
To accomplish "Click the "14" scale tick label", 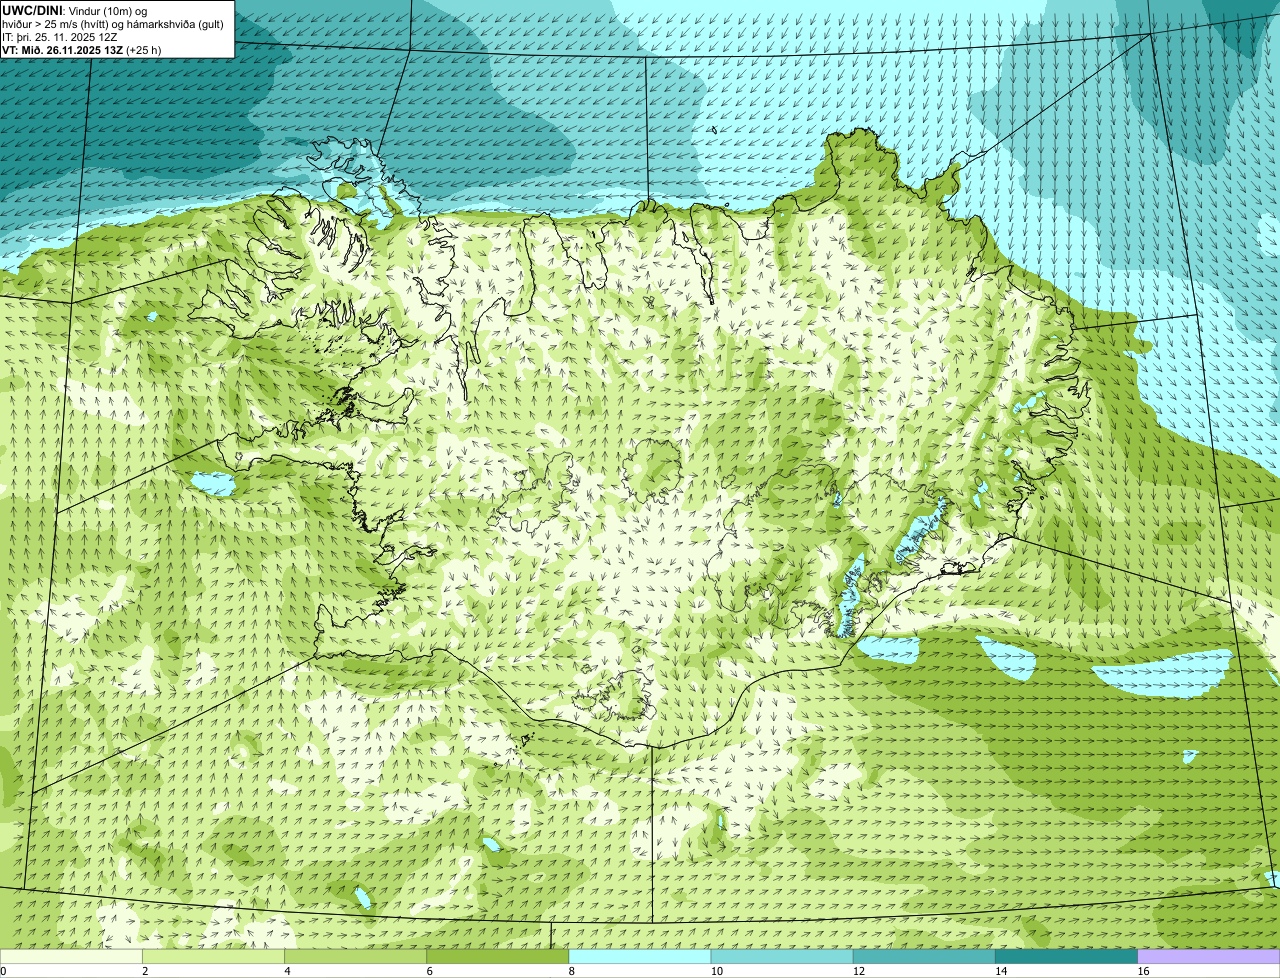I will [x=1001, y=971].
